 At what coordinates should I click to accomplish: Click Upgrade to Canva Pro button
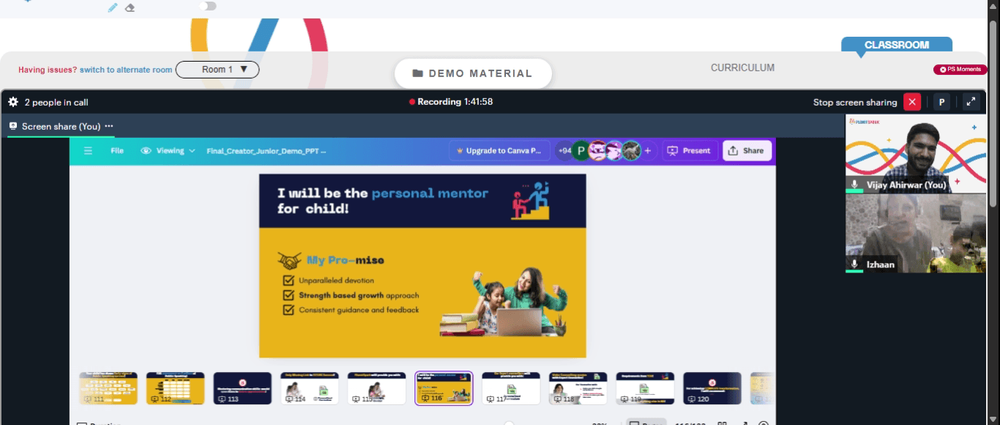pos(499,151)
